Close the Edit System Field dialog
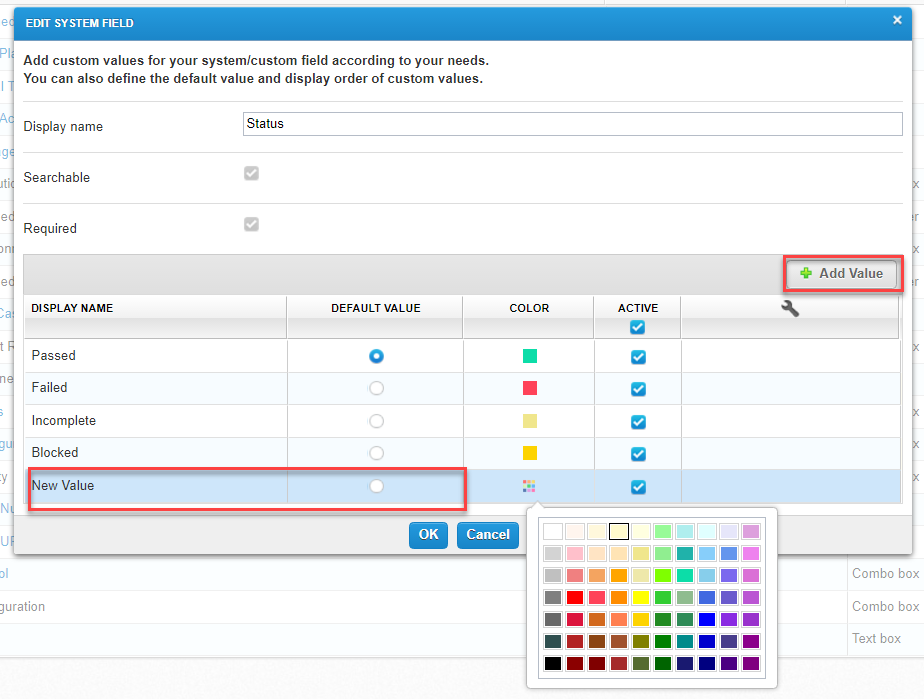This screenshot has height=699, width=924. (897, 20)
